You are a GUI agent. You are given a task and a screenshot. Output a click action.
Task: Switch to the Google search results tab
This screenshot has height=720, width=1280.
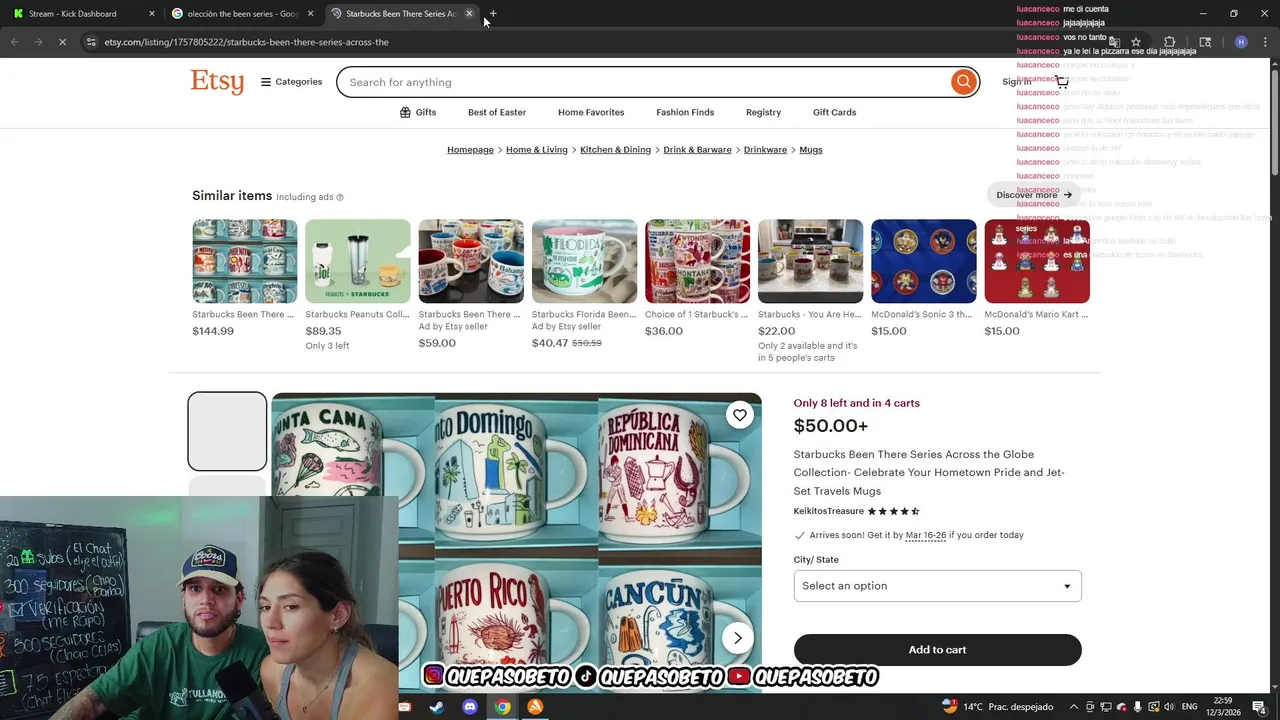point(243,14)
